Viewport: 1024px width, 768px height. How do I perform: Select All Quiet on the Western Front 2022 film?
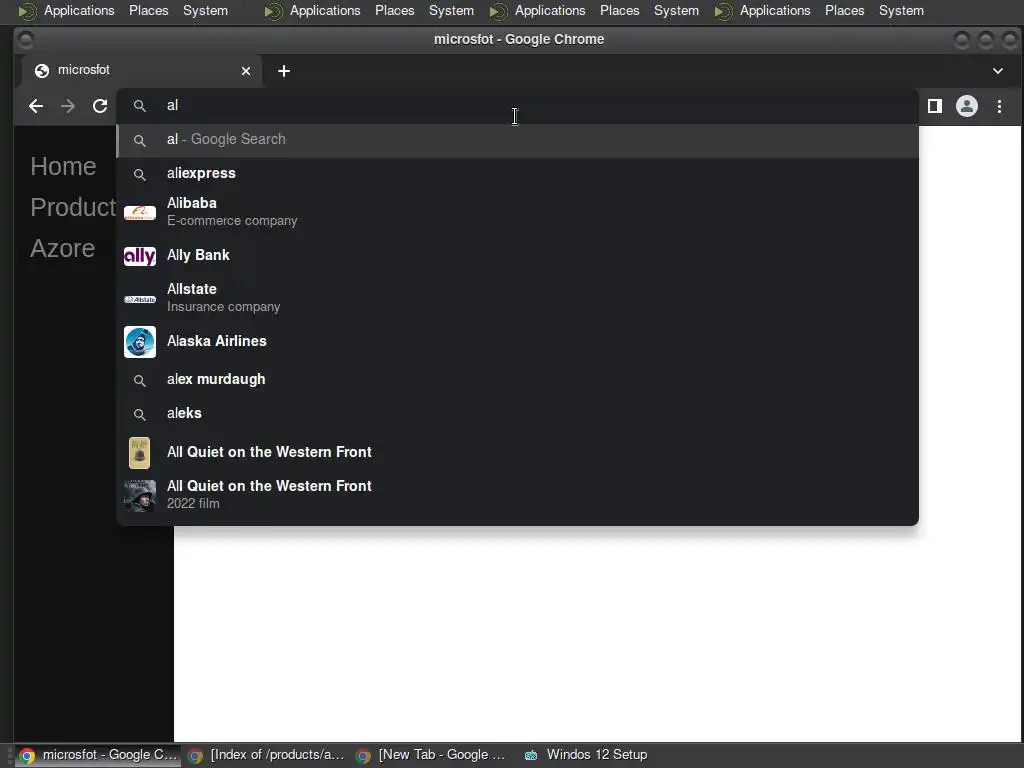pyautogui.click(x=517, y=495)
